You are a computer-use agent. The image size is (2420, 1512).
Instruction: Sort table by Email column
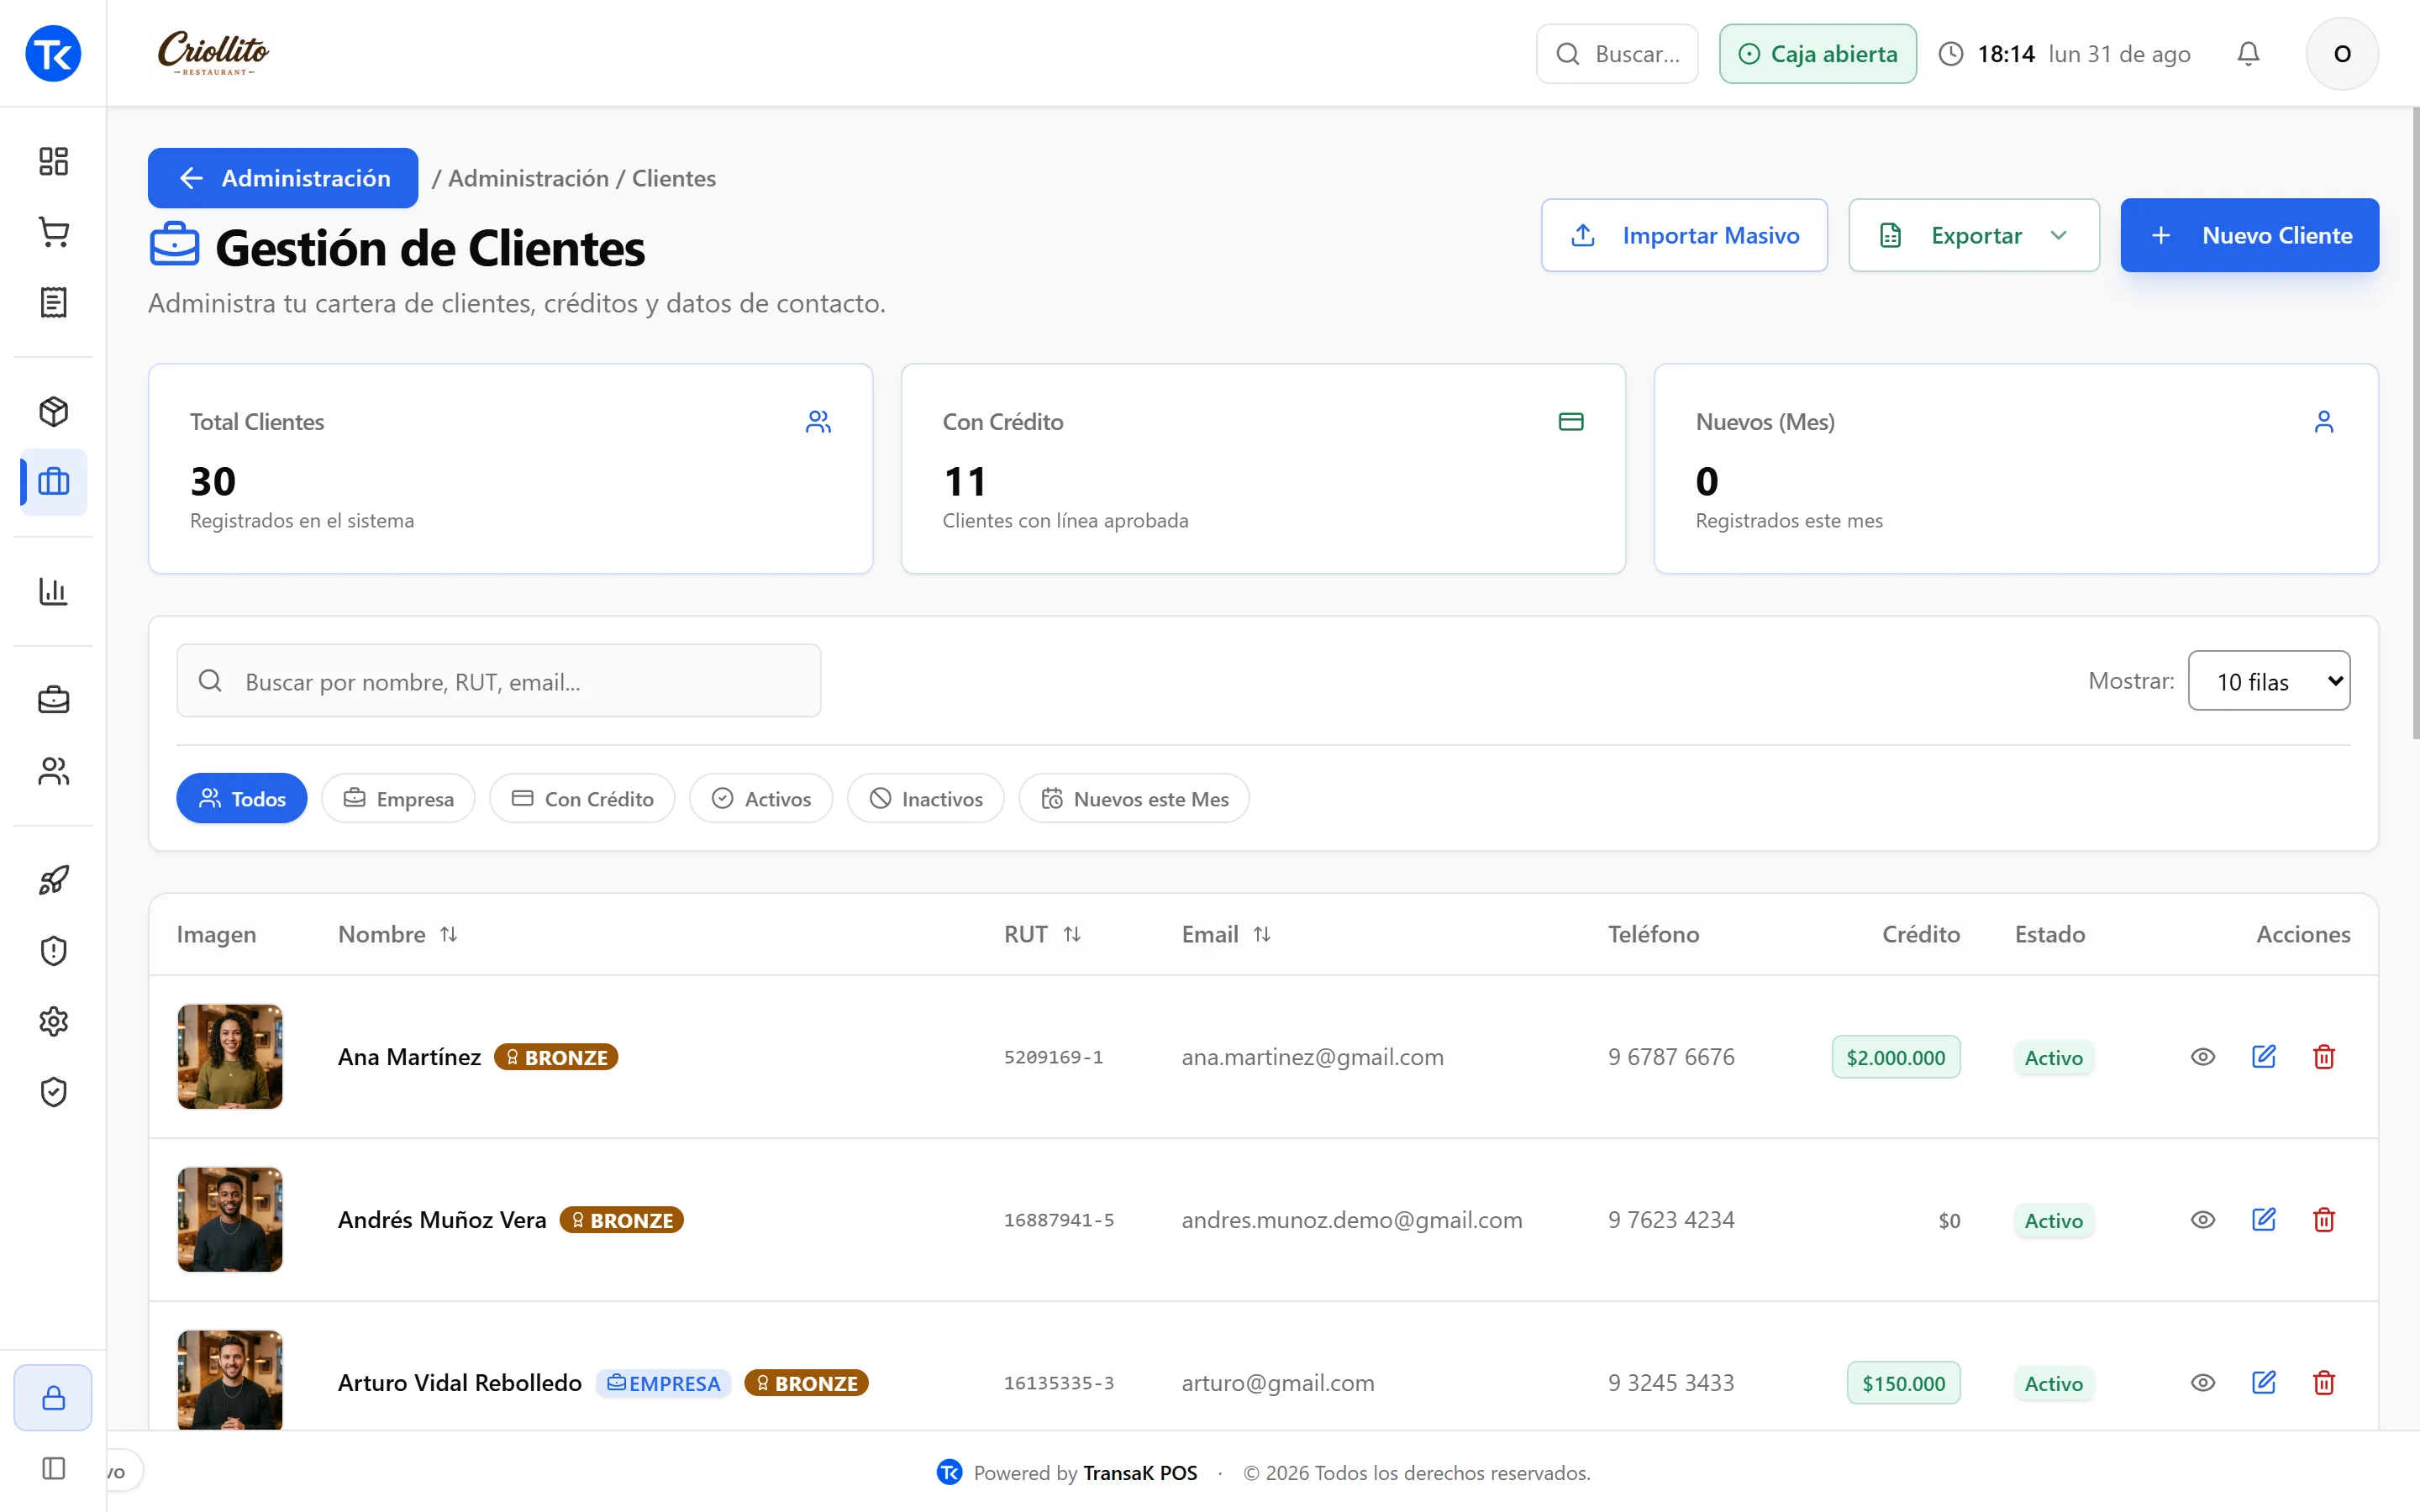1226,934
